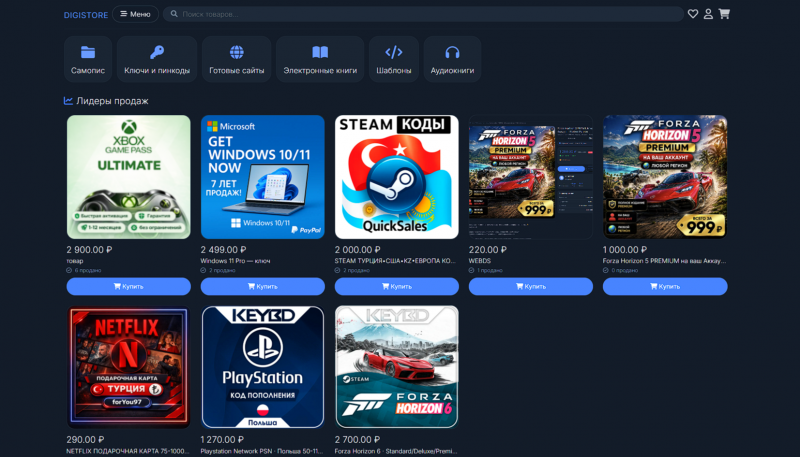Select the Самопис folder category
Image resolution: width=800 pixels, height=457 pixels.
point(88,59)
